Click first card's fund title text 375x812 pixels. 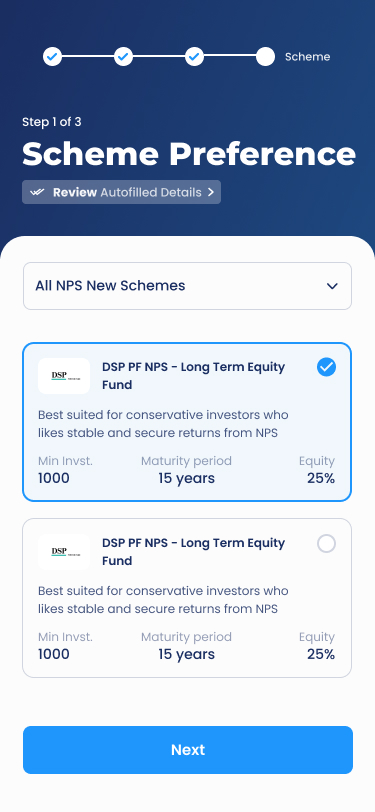pyautogui.click(x=194, y=376)
